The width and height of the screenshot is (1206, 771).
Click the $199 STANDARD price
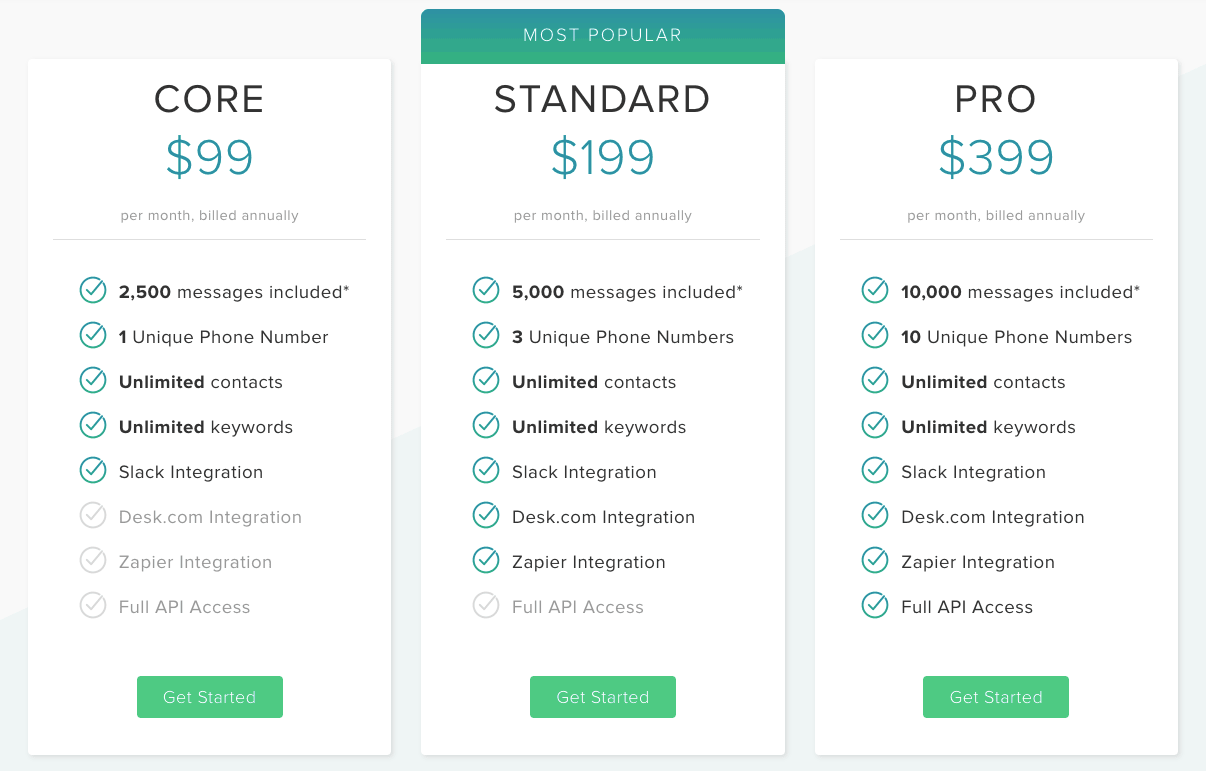point(602,157)
